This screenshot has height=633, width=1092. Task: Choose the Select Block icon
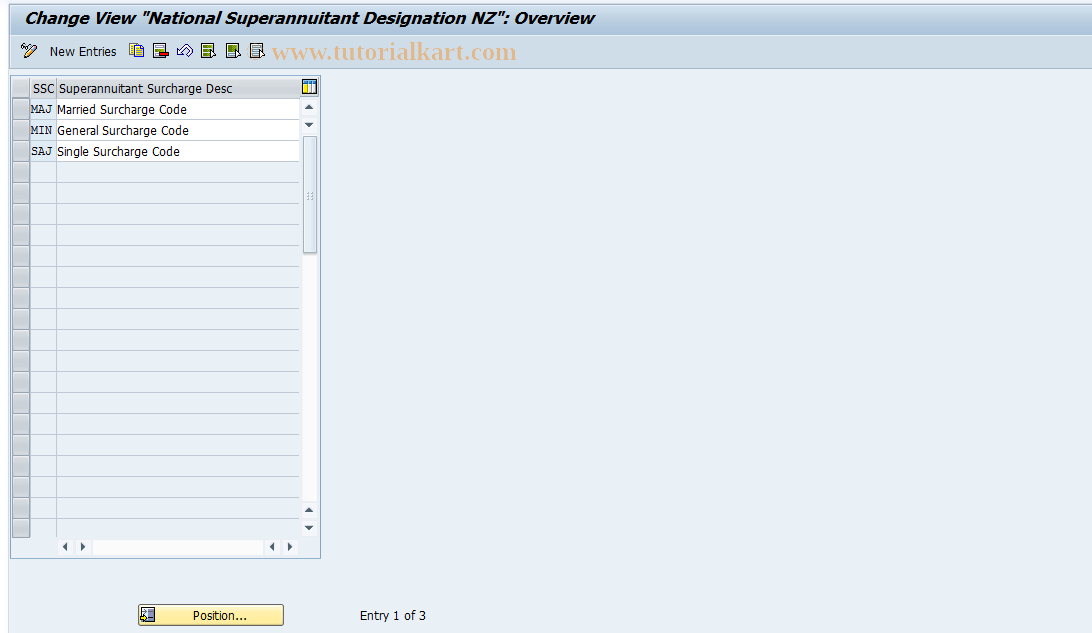pos(233,51)
